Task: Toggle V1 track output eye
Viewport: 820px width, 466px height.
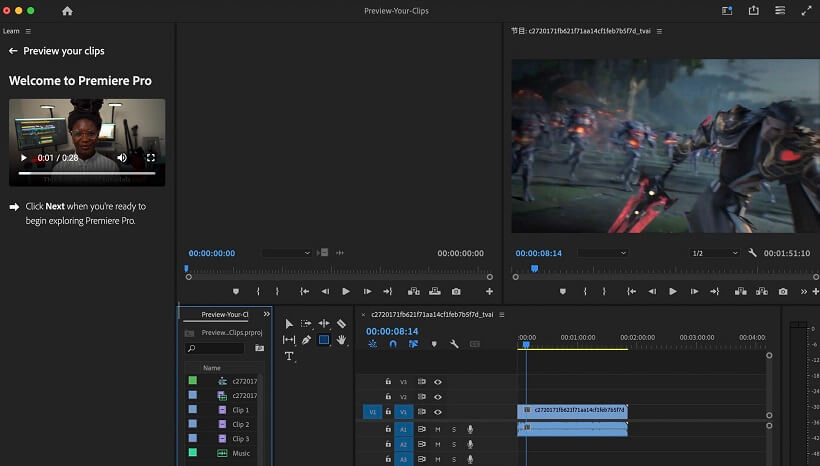Action: click(438, 412)
